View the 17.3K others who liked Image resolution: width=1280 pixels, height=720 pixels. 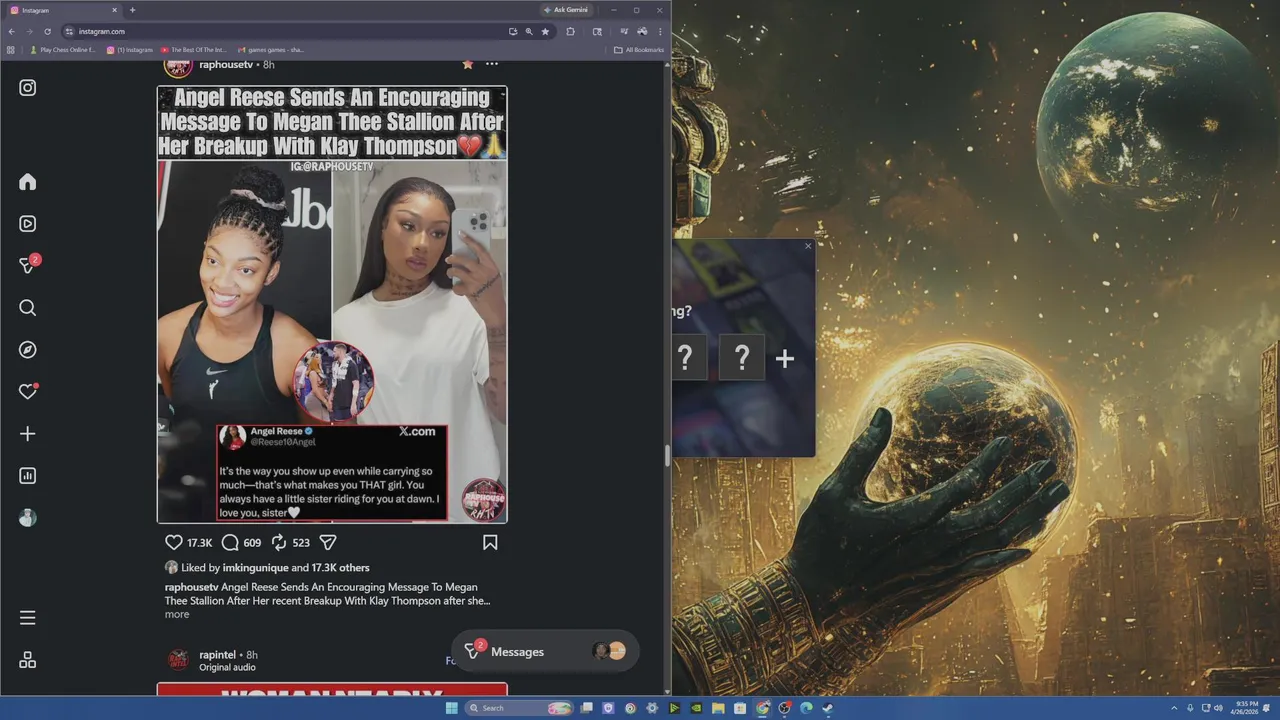pos(340,568)
